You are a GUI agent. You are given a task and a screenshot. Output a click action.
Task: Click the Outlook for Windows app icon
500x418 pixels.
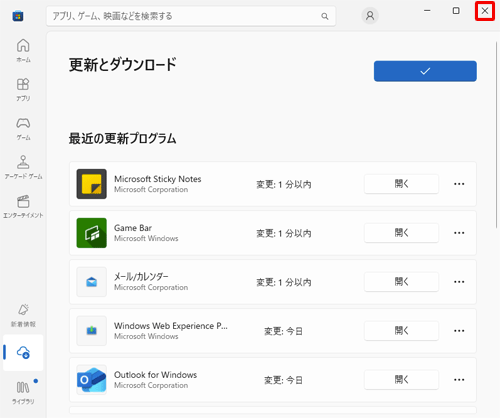[x=92, y=380]
